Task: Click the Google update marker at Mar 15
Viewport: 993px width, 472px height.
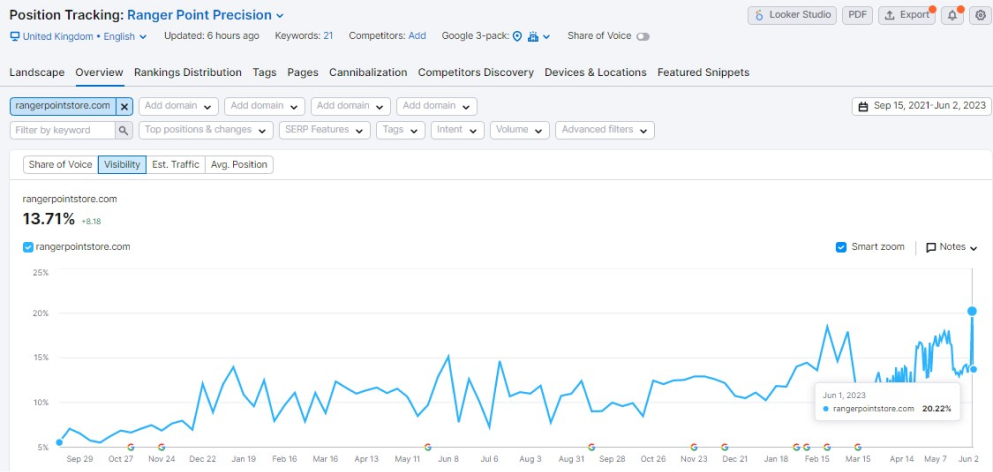Action: [x=857, y=447]
